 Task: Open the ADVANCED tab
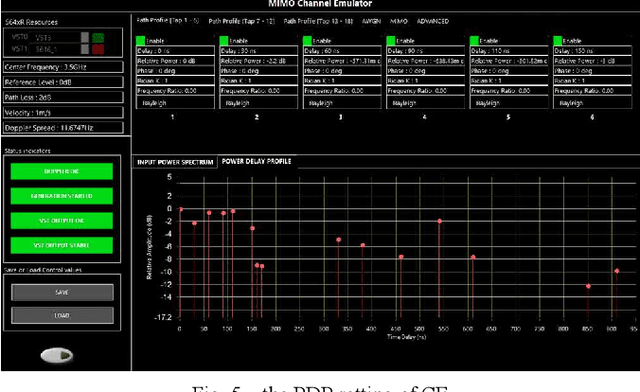tap(433, 21)
